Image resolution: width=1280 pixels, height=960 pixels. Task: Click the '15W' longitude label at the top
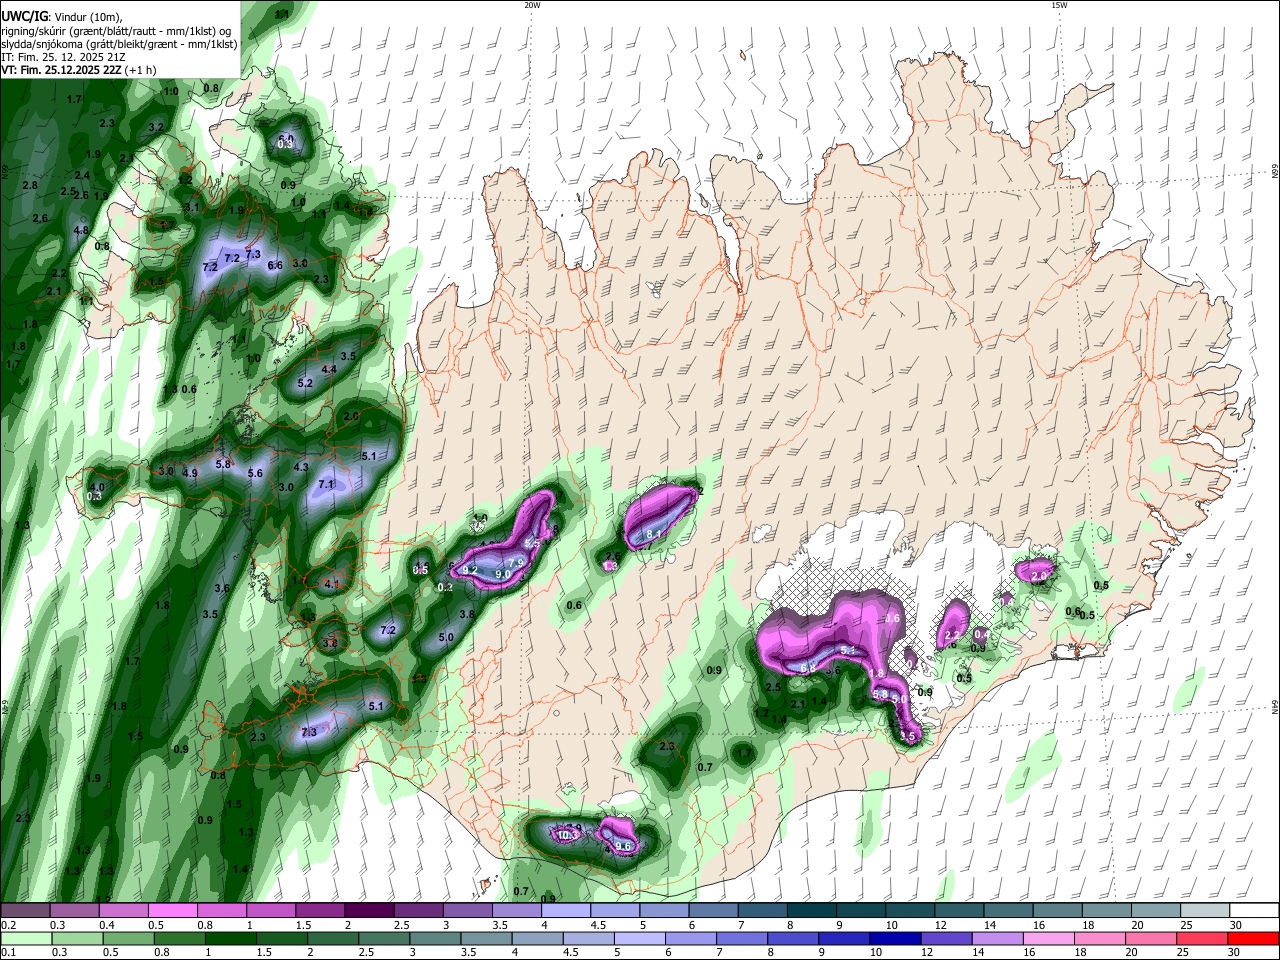coord(1059,5)
